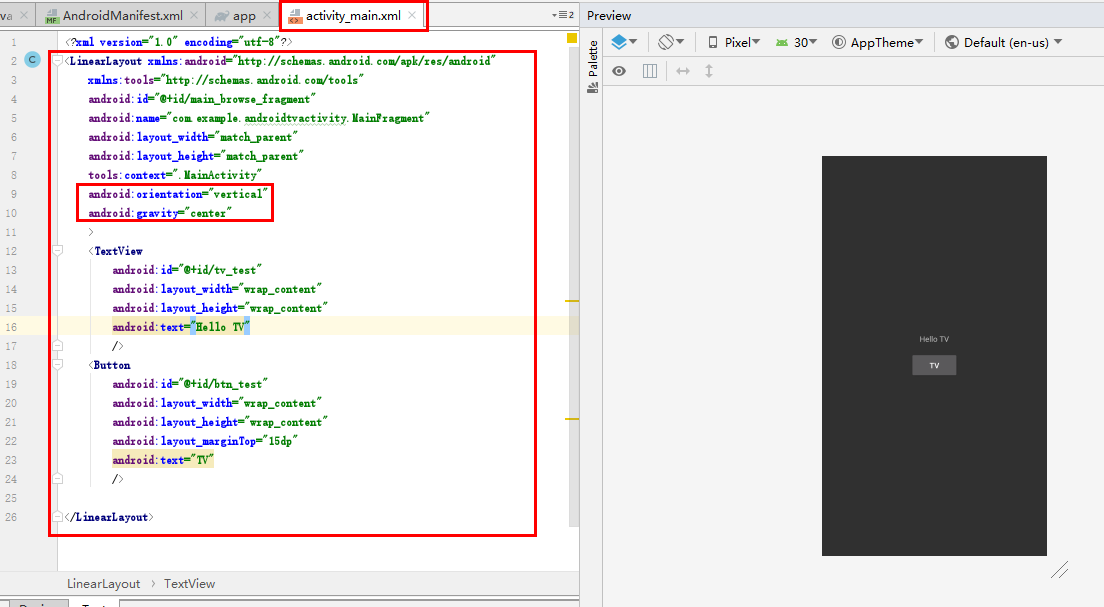Viewport: 1104px width, 607px height.
Task: Click the vertical expand arrows icon
Action: pyautogui.click(x=709, y=71)
